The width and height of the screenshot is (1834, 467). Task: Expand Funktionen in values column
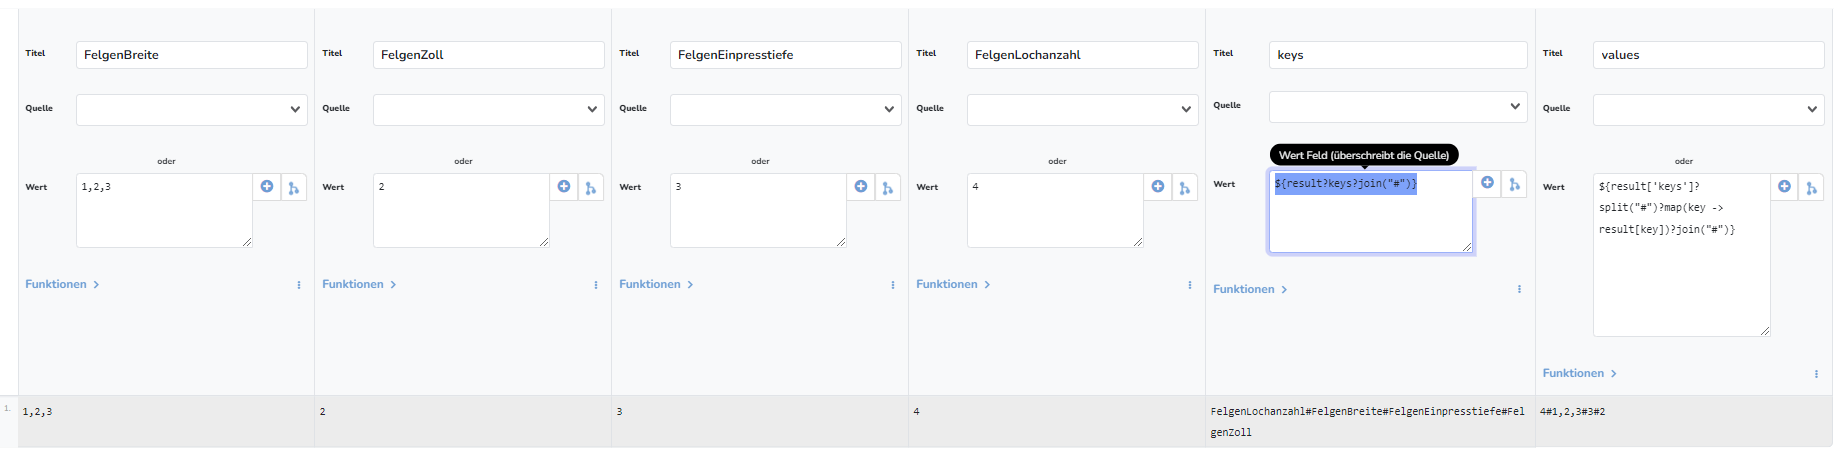pyautogui.click(x=1580, y=373)
